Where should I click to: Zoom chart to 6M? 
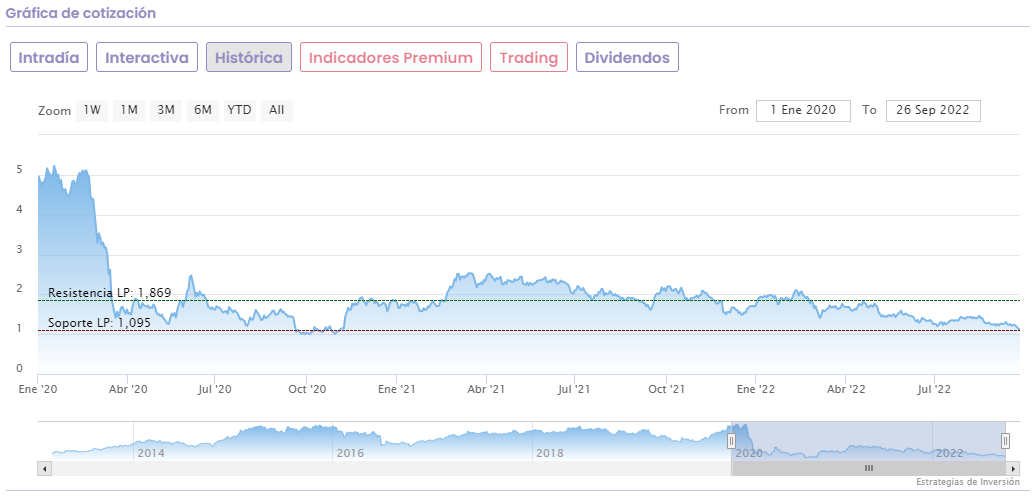[x=203, y=110]
